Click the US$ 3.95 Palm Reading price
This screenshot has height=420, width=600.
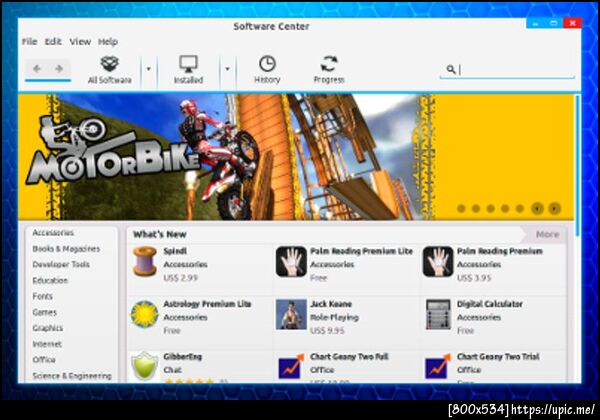coord(474,278)
